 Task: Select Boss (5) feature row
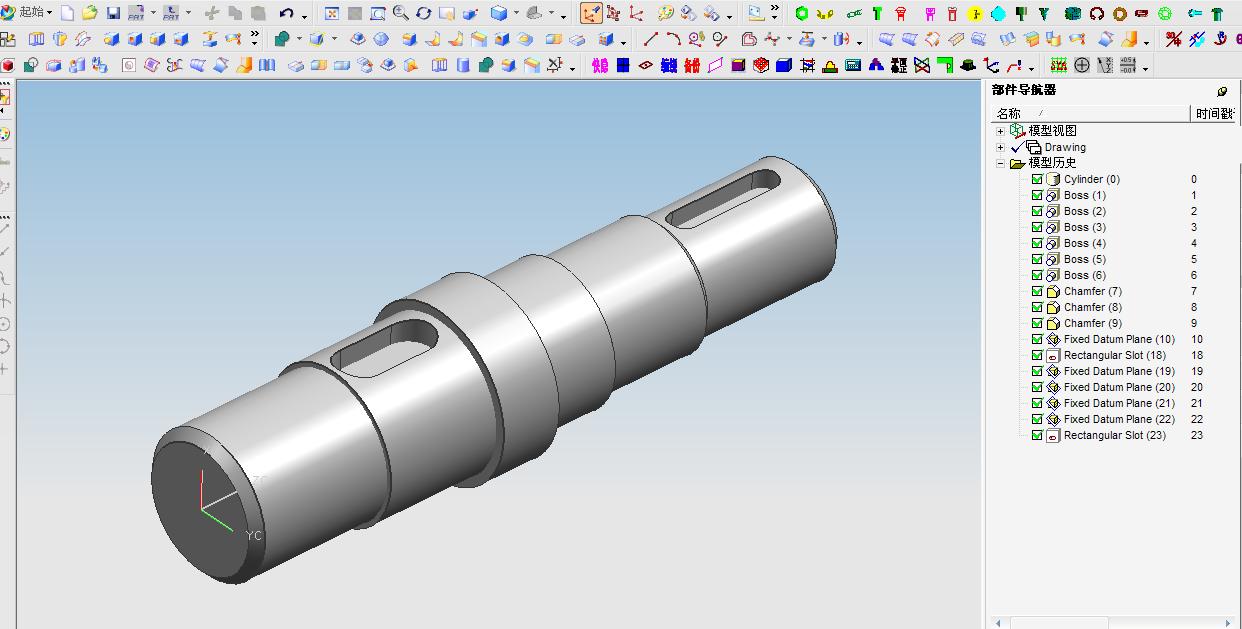pyautogui.click(x=1084, y=259)
